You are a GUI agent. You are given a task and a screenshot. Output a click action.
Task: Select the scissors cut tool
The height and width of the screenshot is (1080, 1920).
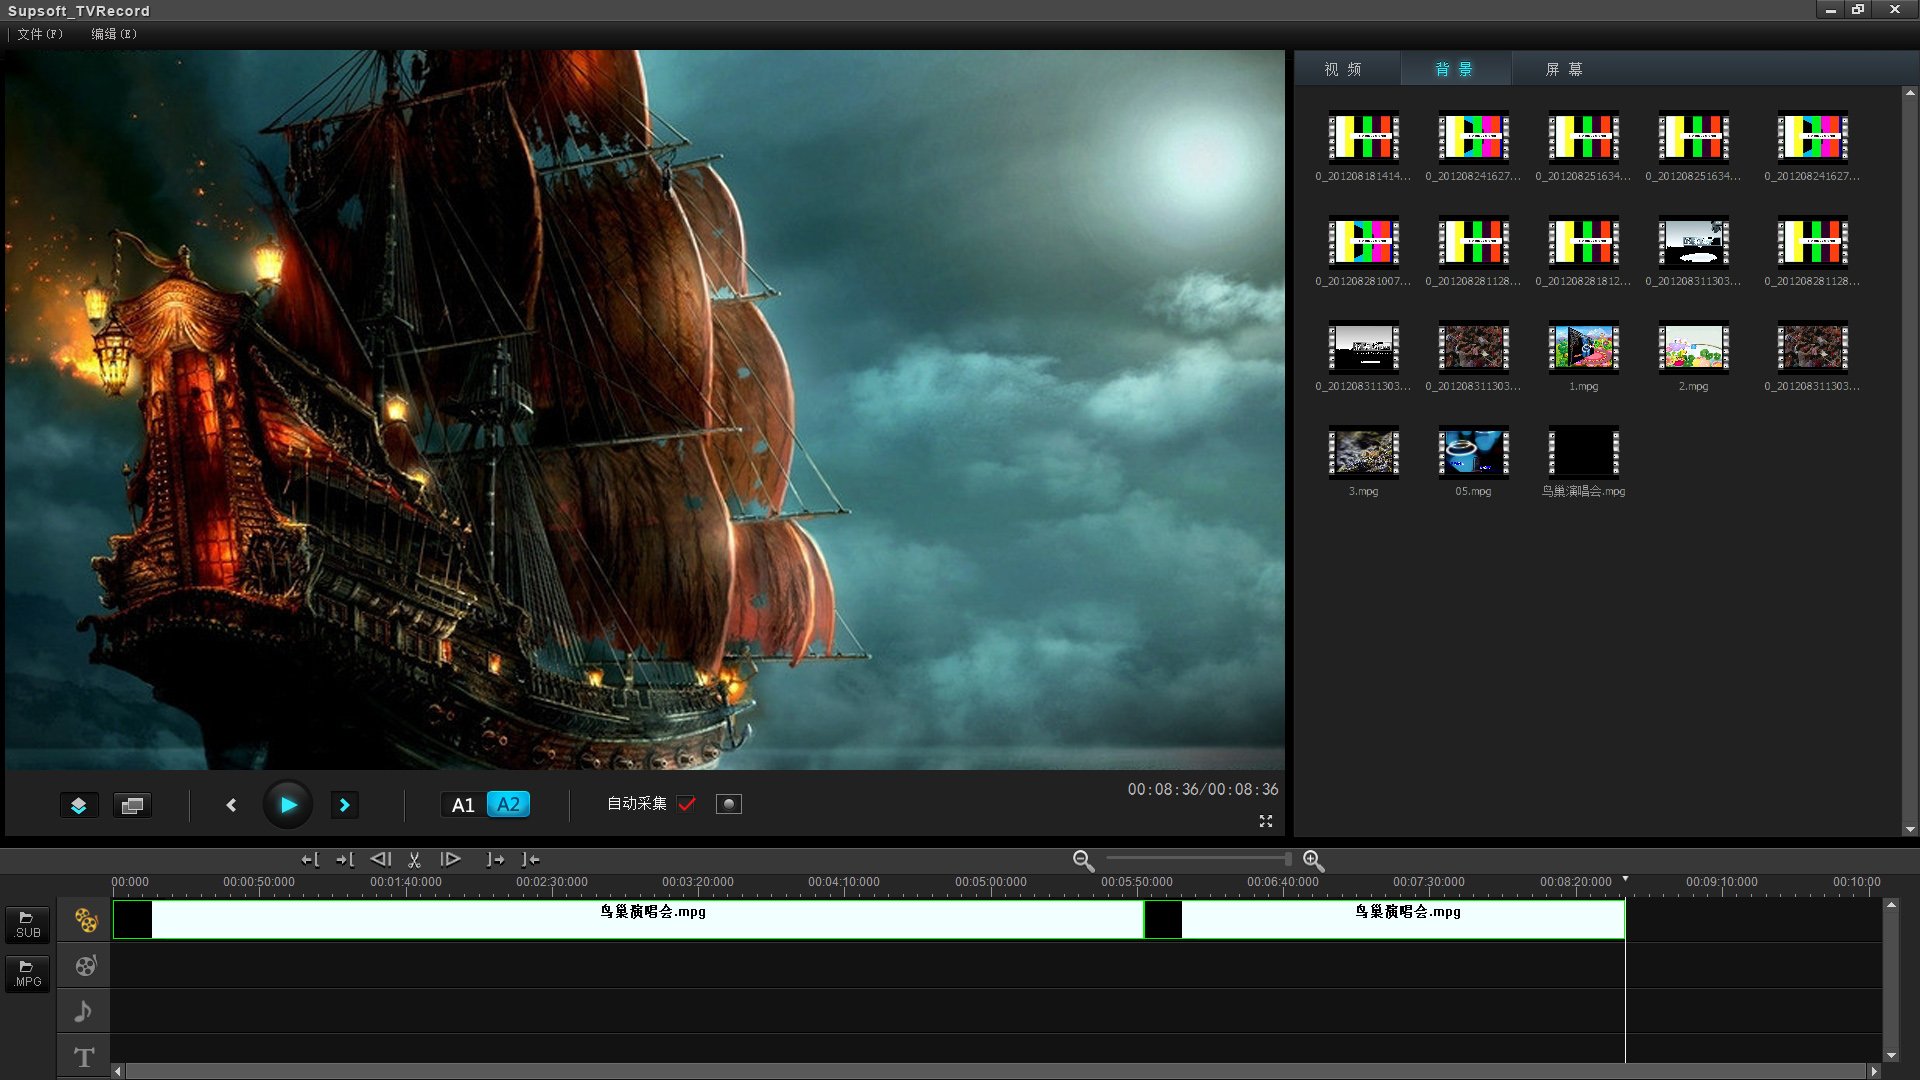(x=414, y=859)
